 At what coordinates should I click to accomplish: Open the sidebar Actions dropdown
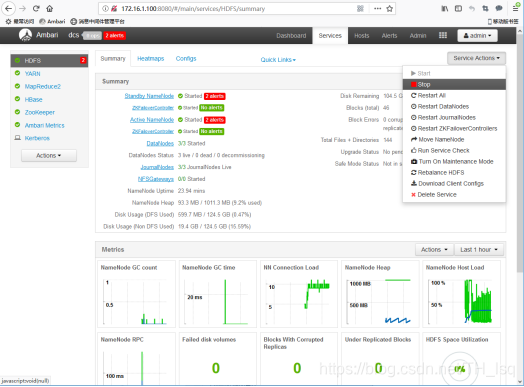pyautogui.click(x=49, y=155)
